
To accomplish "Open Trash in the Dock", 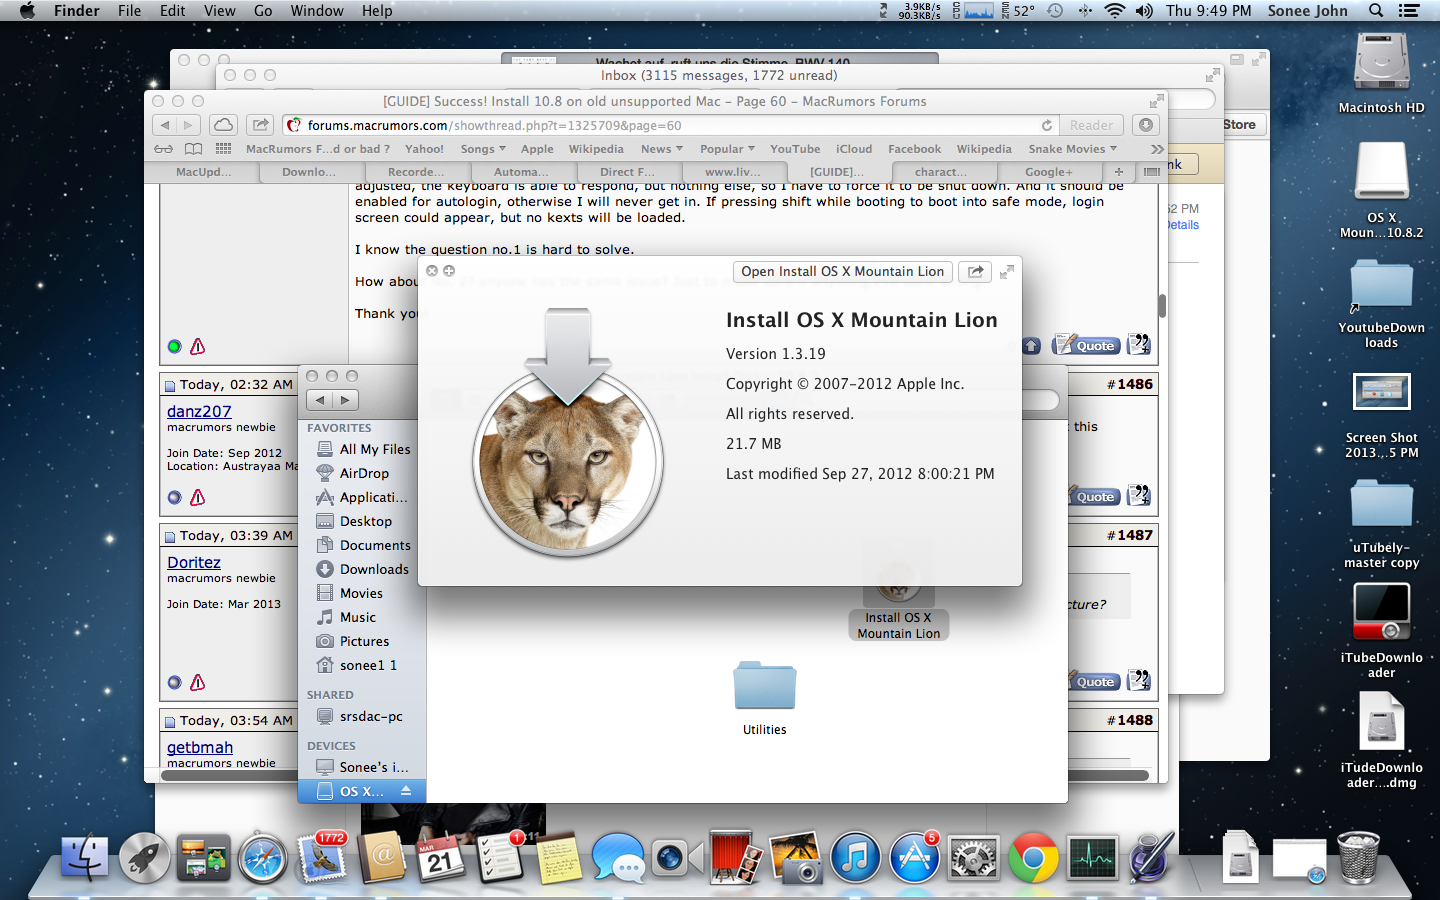I will click(1358, 858).
